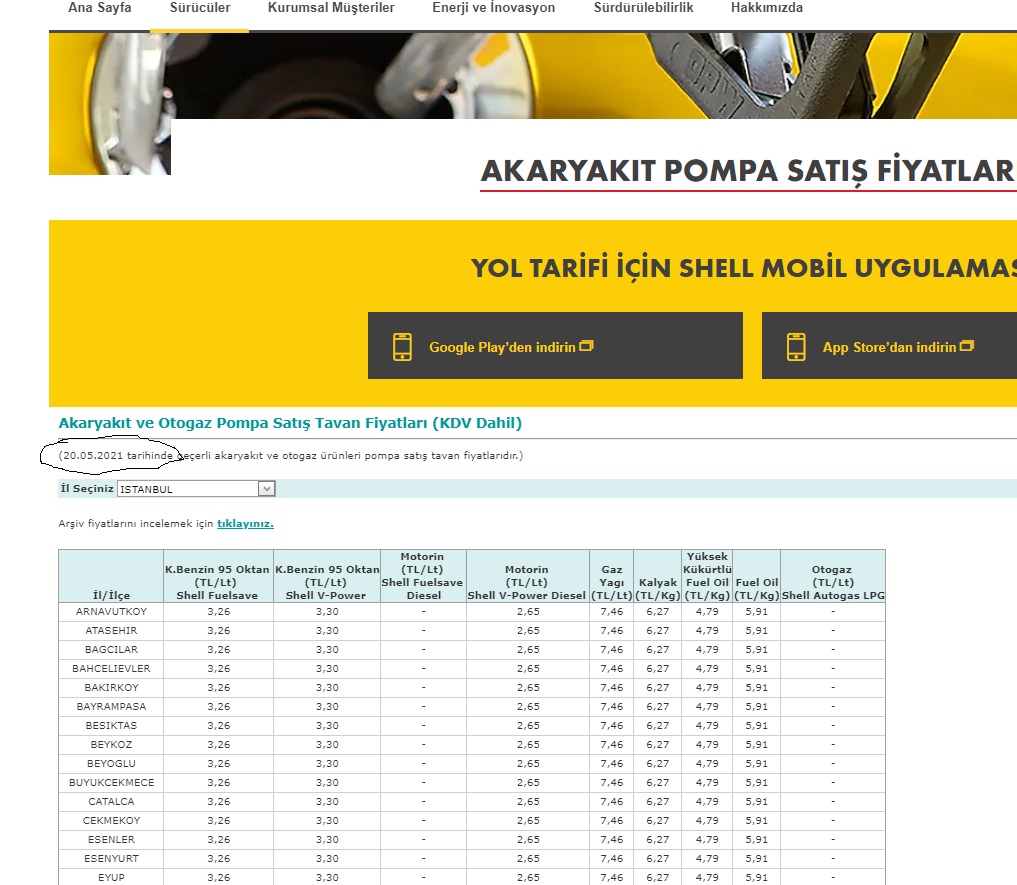Open the Hakkımızda menu item

pos(767,8)
